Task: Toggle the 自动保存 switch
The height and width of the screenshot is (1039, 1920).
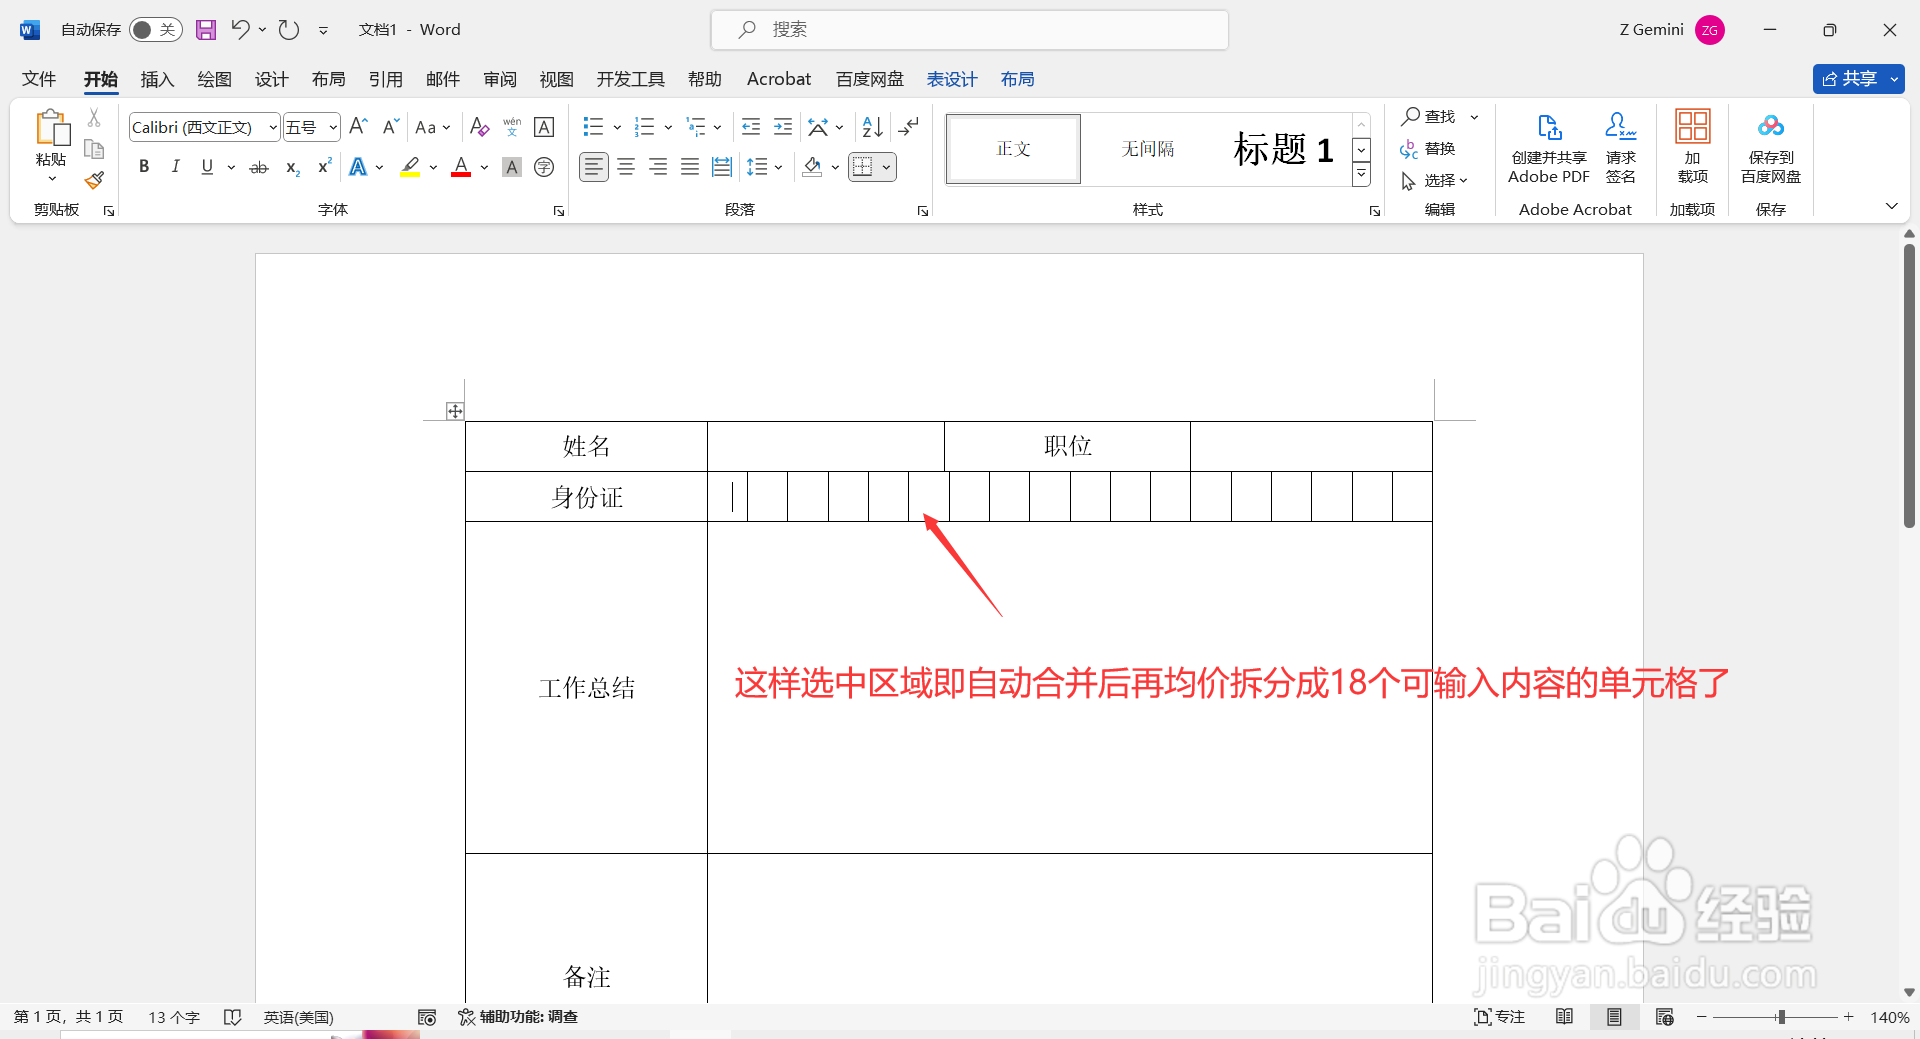Action: [x=155, y=29]
